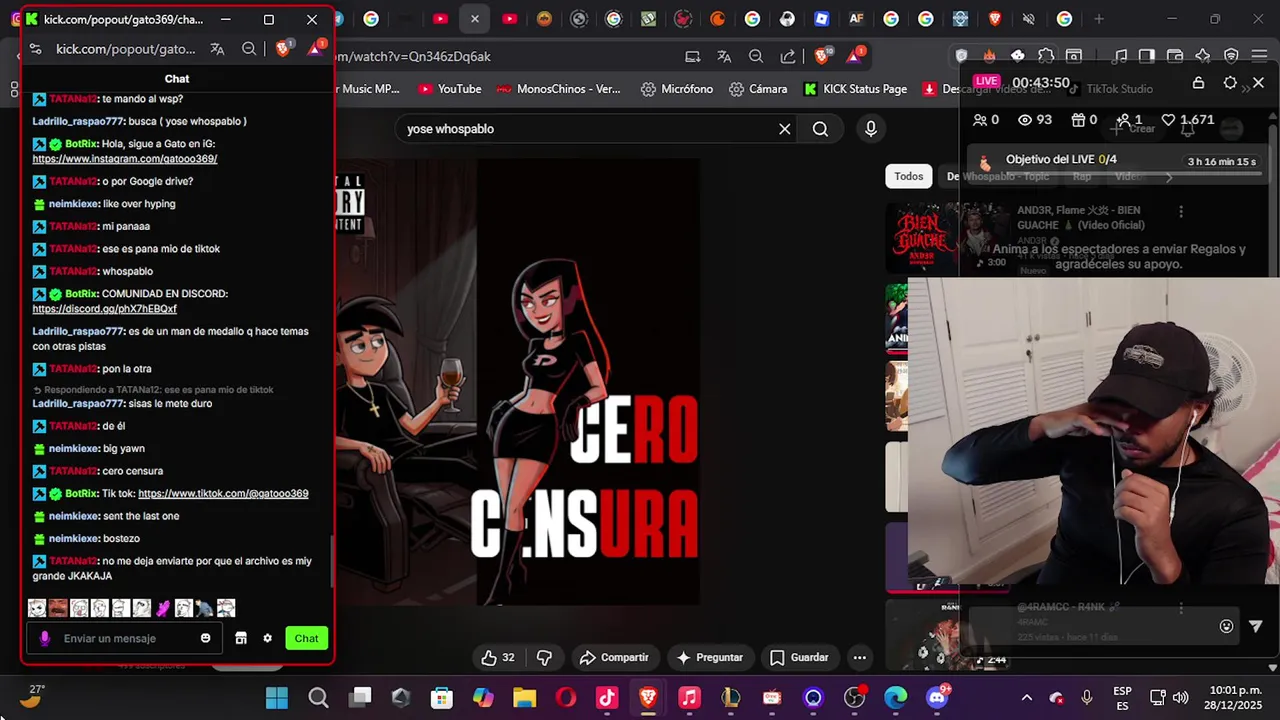Like the YouTube video with 32 likes
This screenshot has width=1280, height=720.
point(497,657)
